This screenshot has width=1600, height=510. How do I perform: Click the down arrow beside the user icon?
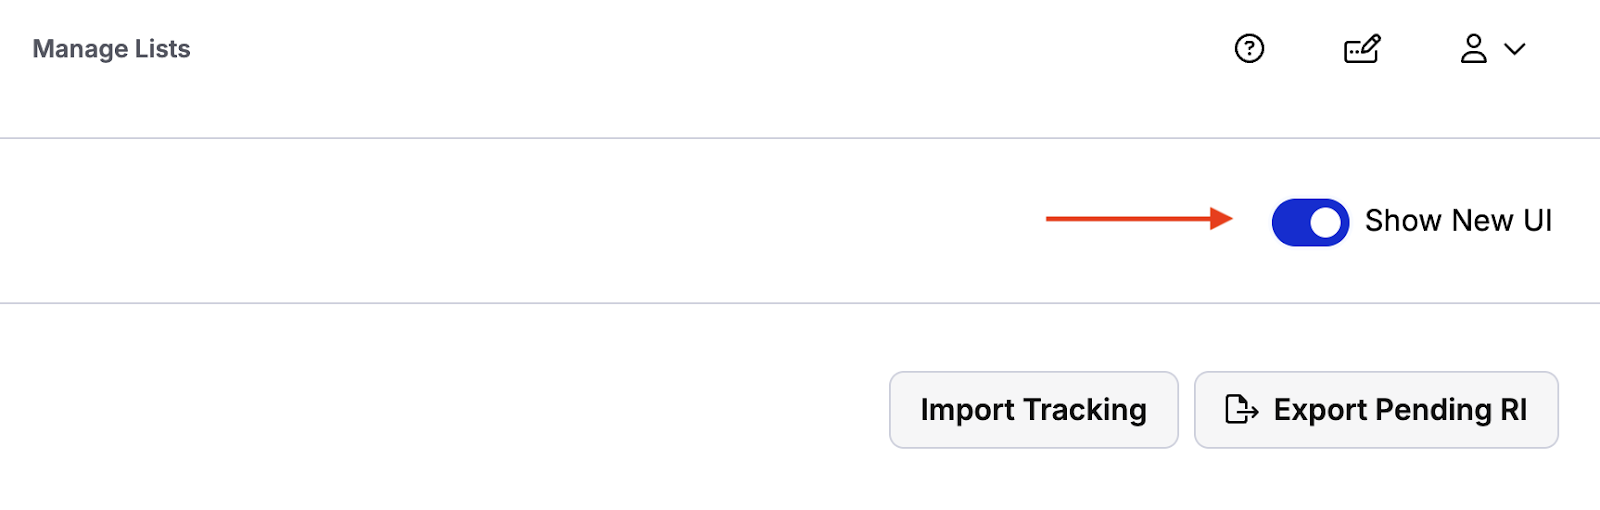click(1515, 49)
